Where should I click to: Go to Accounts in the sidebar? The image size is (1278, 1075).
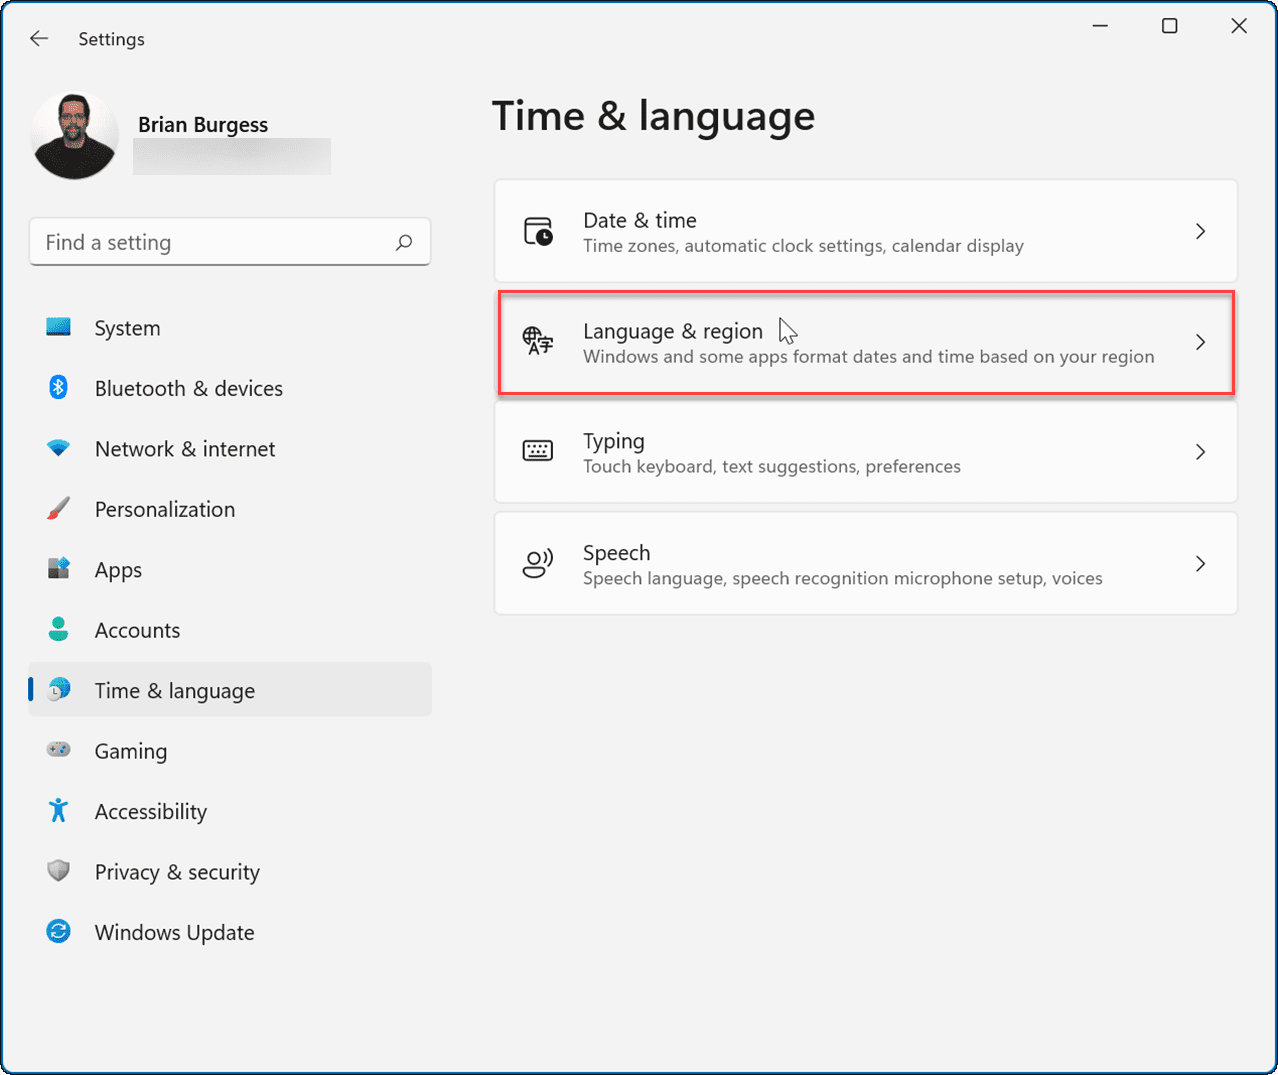tap(137, 630)
